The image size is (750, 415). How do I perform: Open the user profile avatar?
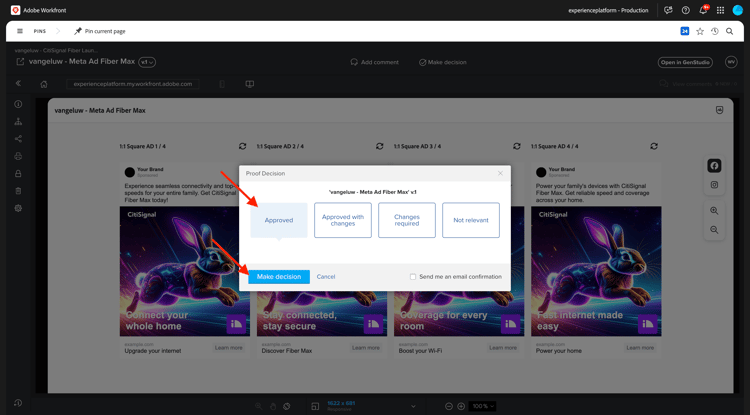(x=737, y=10)
